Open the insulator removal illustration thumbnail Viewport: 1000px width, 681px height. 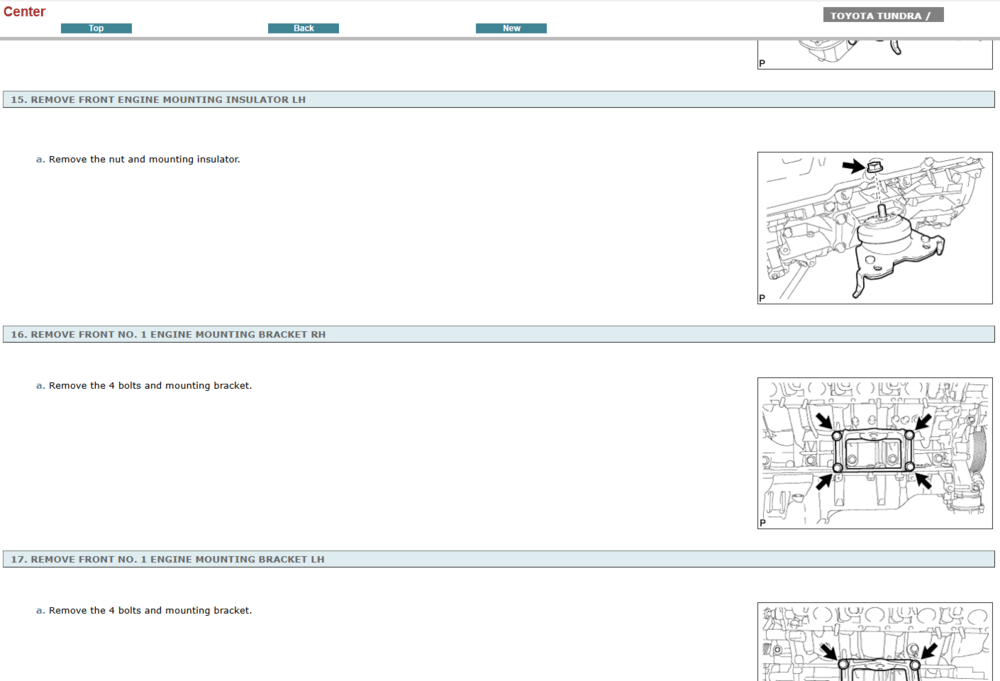(x=874, y=227)
